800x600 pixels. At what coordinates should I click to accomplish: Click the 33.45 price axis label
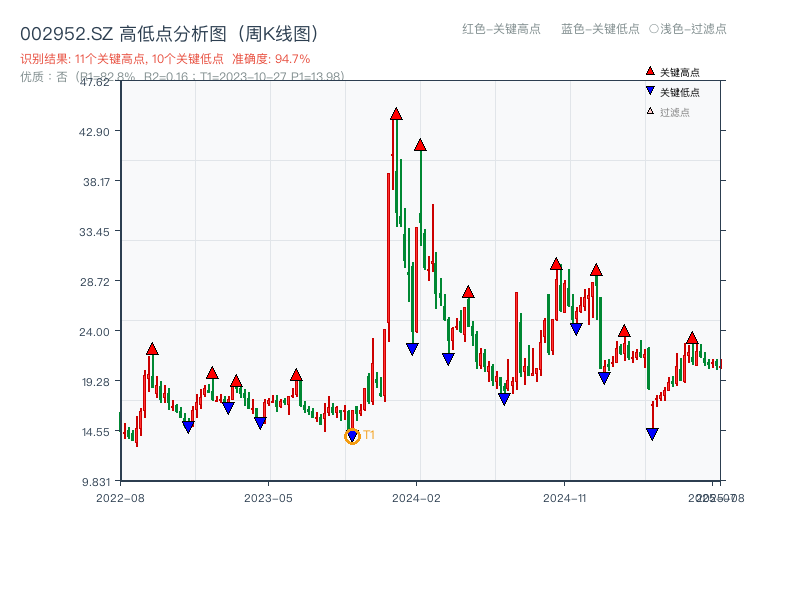(x=94, y=232)
